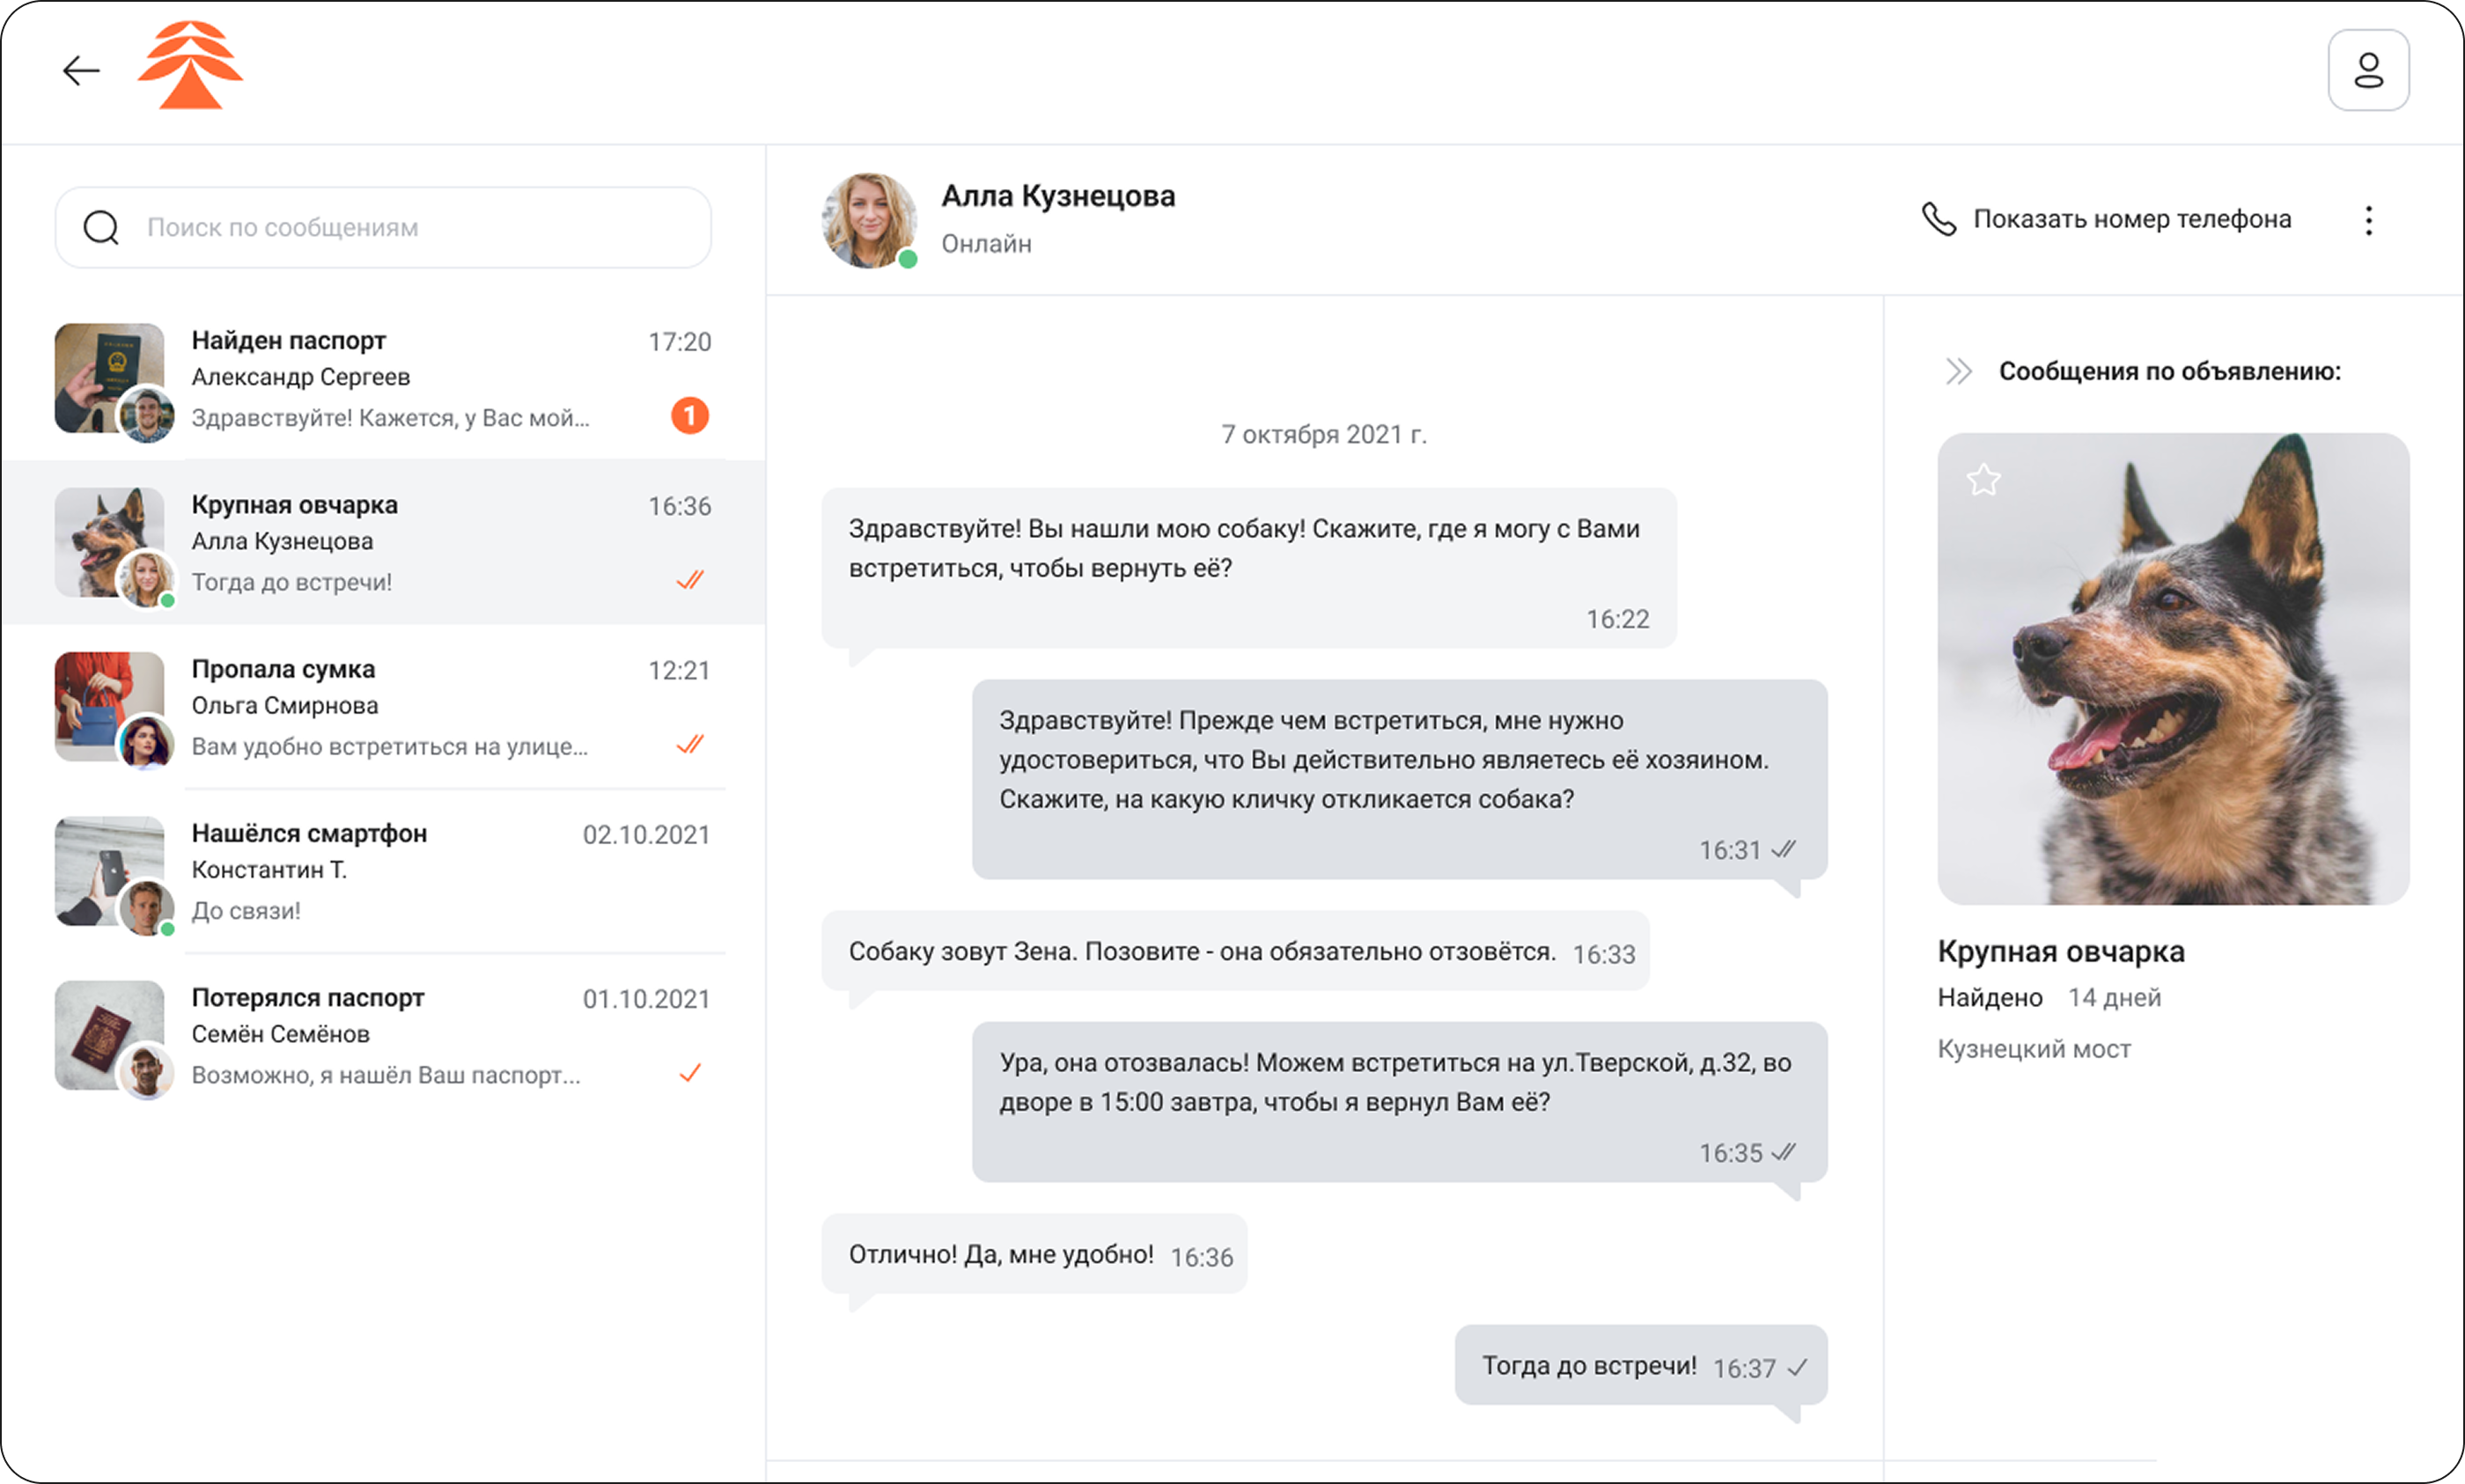Viewport: 2465px width, 1484px height.
Task: Click the Онлайн status text
Action: (x=986, y=244)
